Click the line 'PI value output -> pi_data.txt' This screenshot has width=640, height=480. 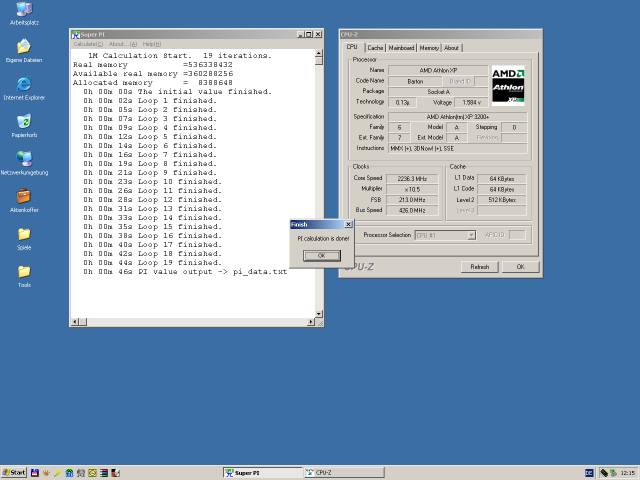point(185,272)
